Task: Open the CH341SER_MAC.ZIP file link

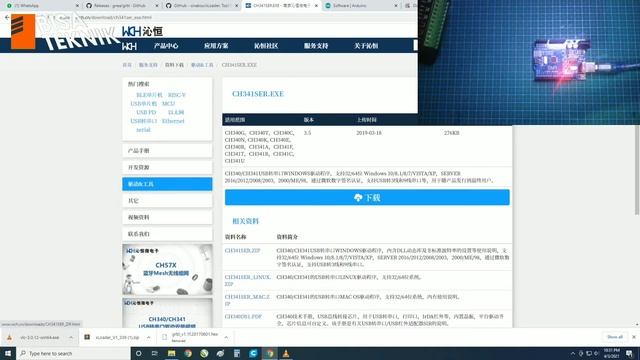Action: point(247,300)
